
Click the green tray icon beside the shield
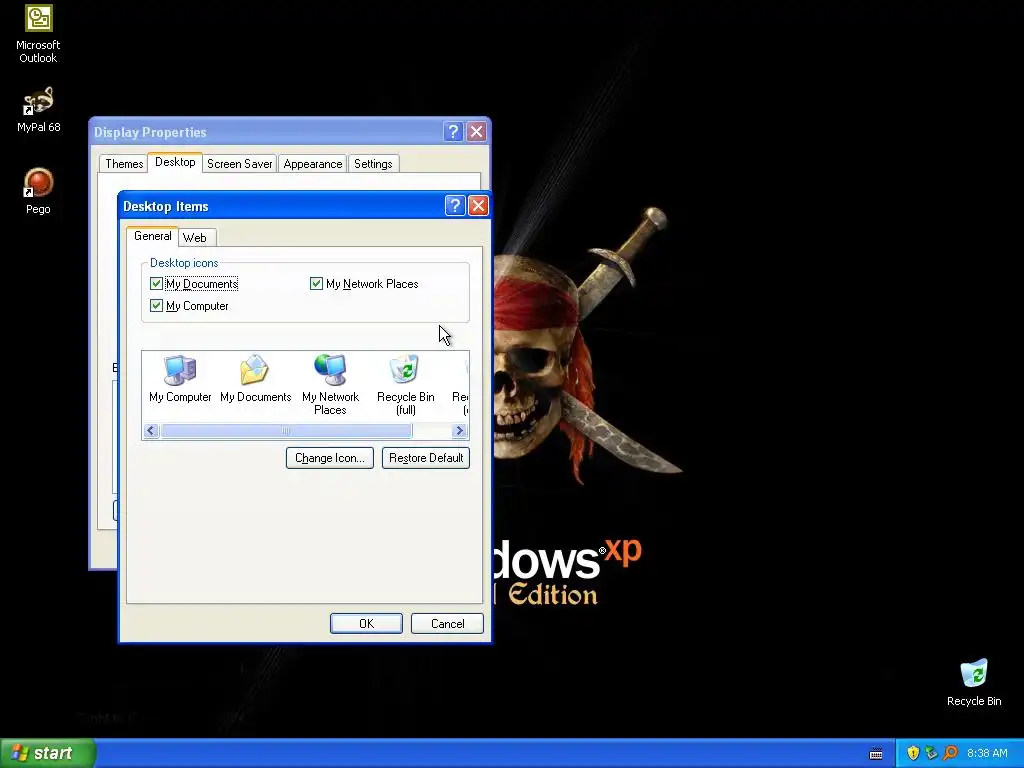pyautogui.click(x=931, y=753)
